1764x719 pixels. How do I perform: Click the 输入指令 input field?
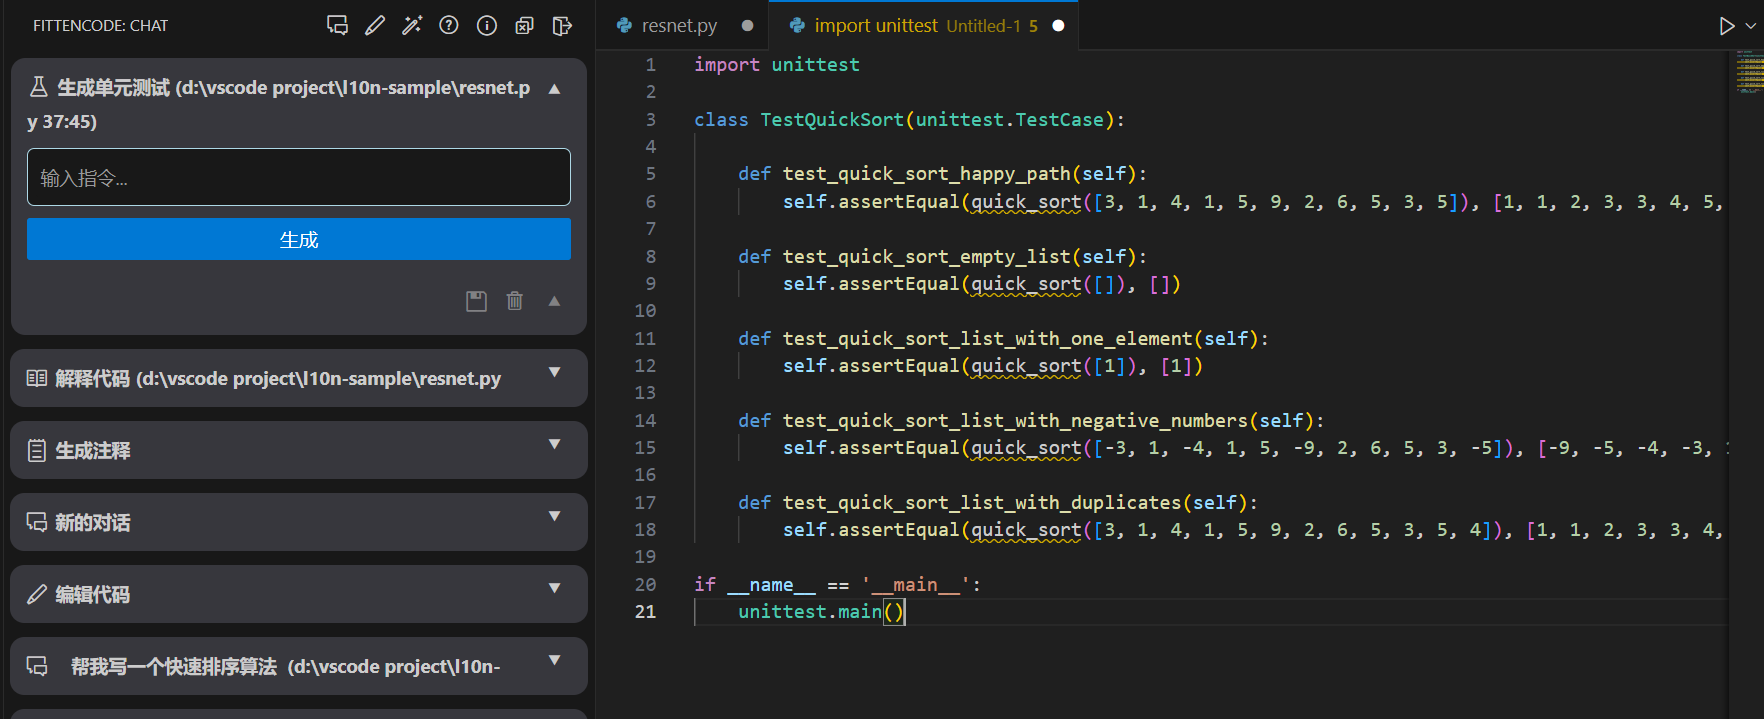[x=298, y=178]
